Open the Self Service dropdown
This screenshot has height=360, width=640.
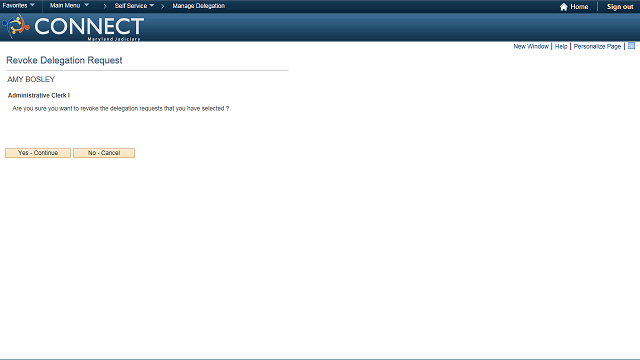point(134,6)
